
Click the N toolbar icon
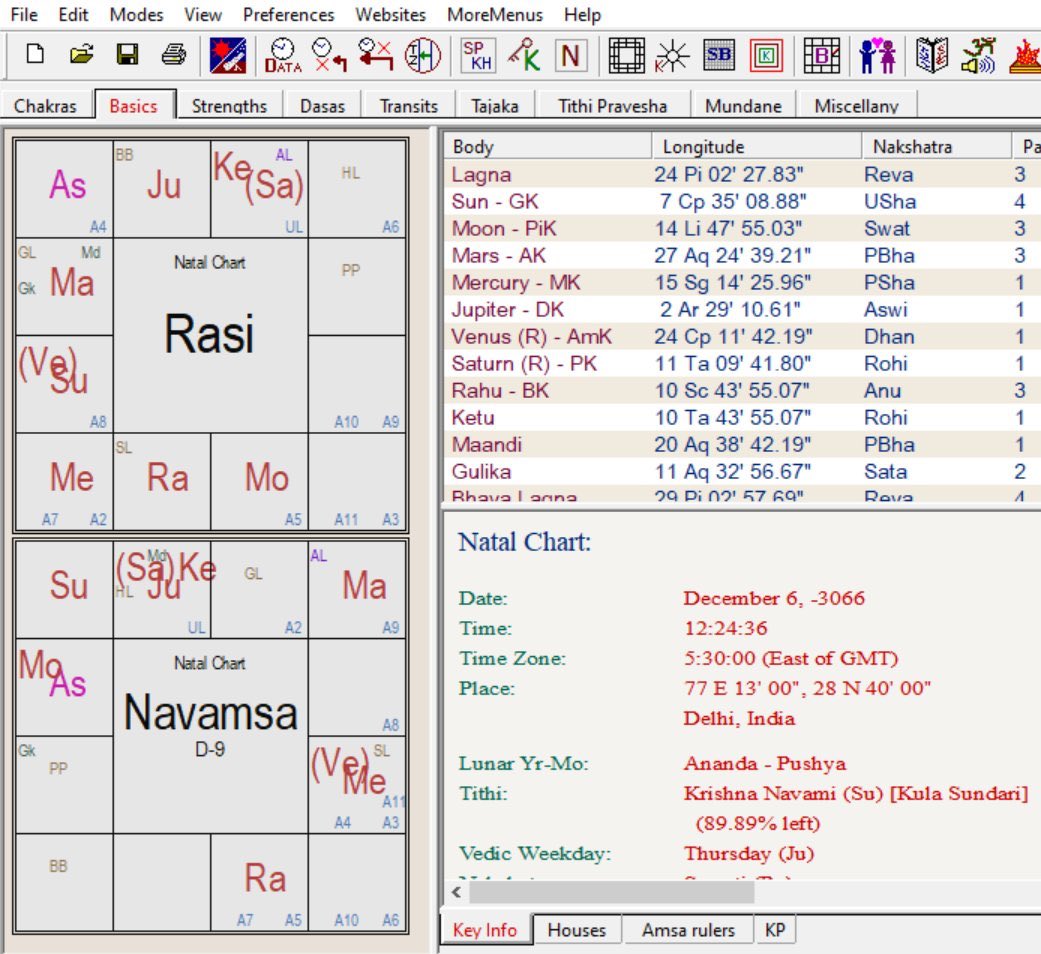click(x=570, y=55)
